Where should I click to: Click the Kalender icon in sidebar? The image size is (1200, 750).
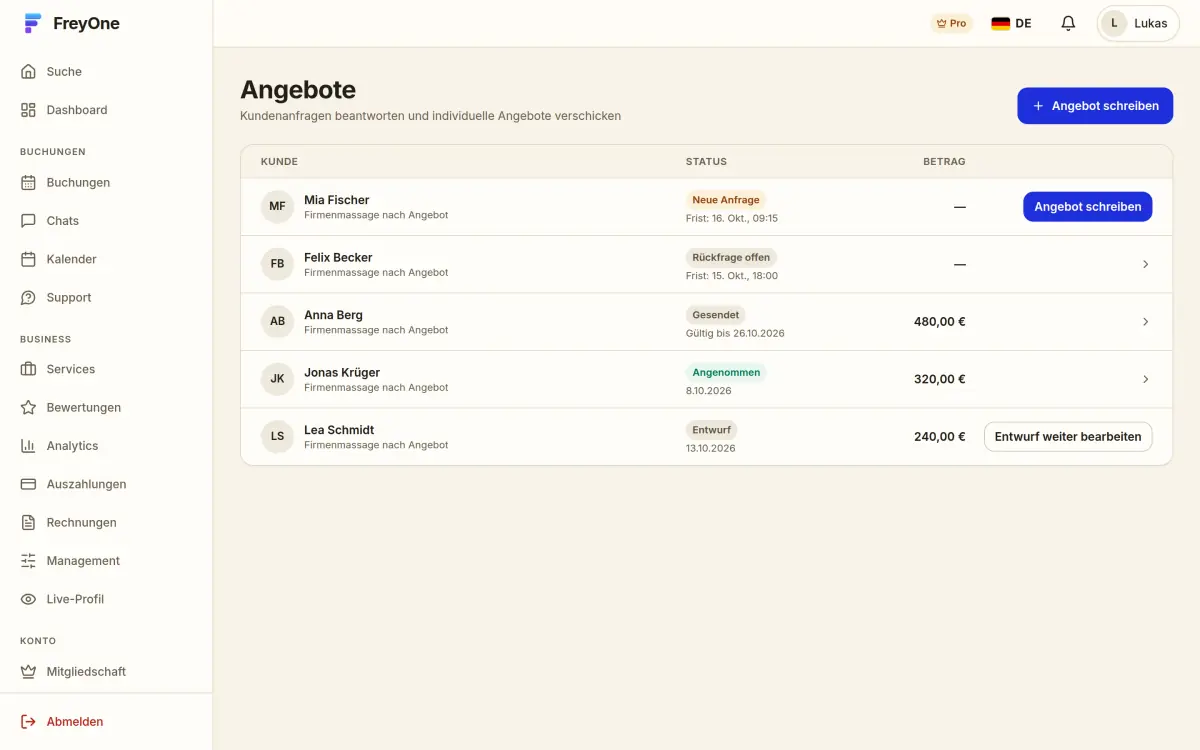point(28,259)
